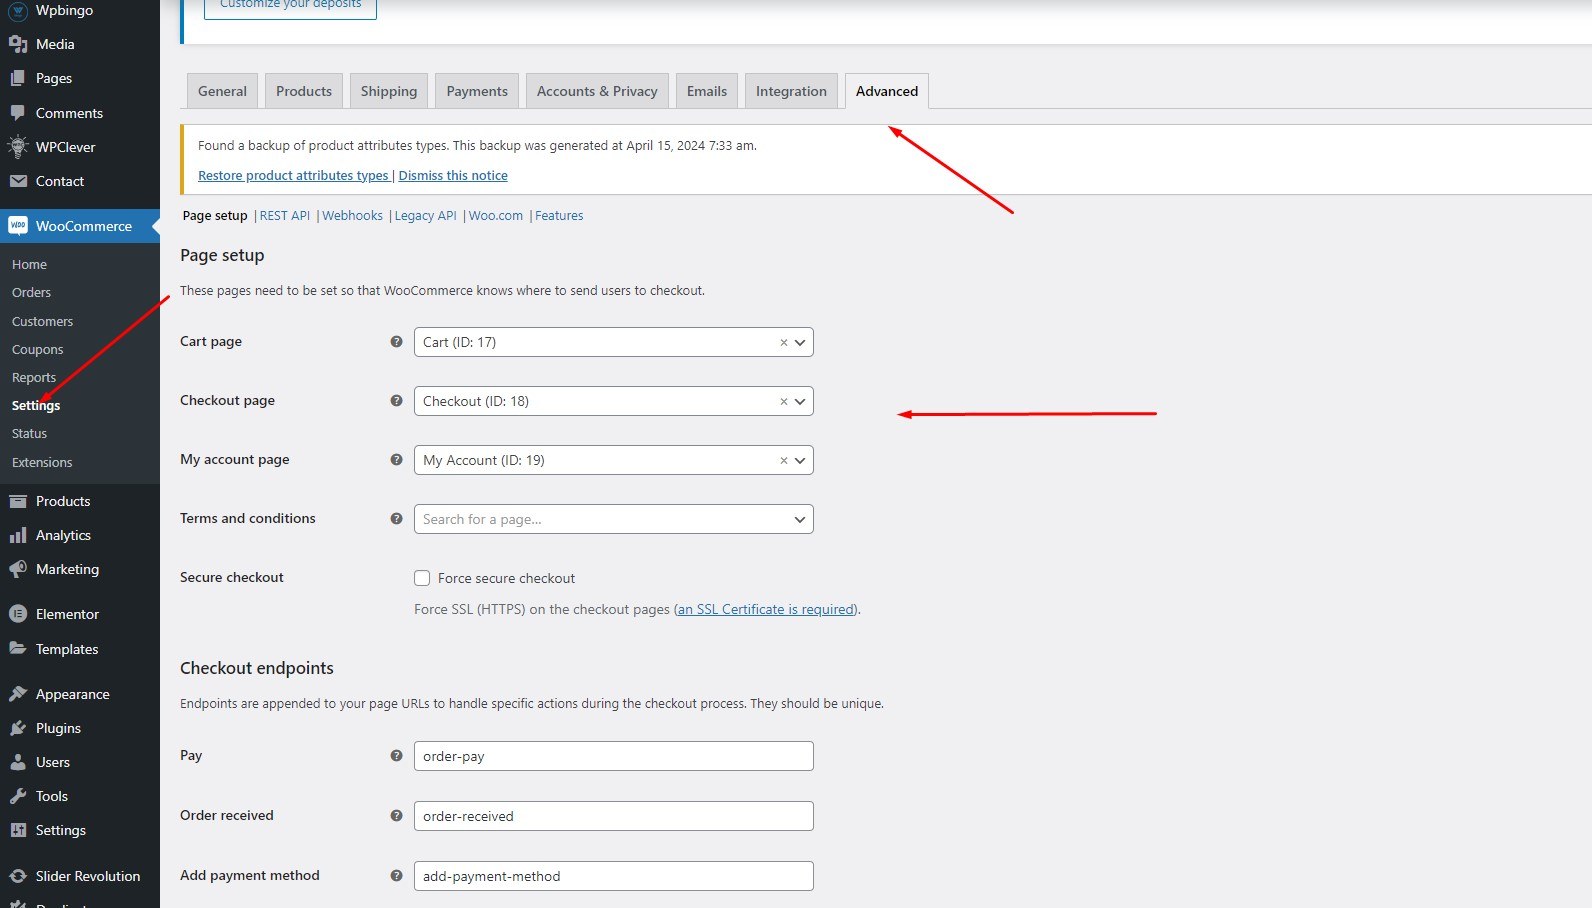Expand the Cart page dropdown
This screenshot has height=908, width=1592.
click(800, 342)
